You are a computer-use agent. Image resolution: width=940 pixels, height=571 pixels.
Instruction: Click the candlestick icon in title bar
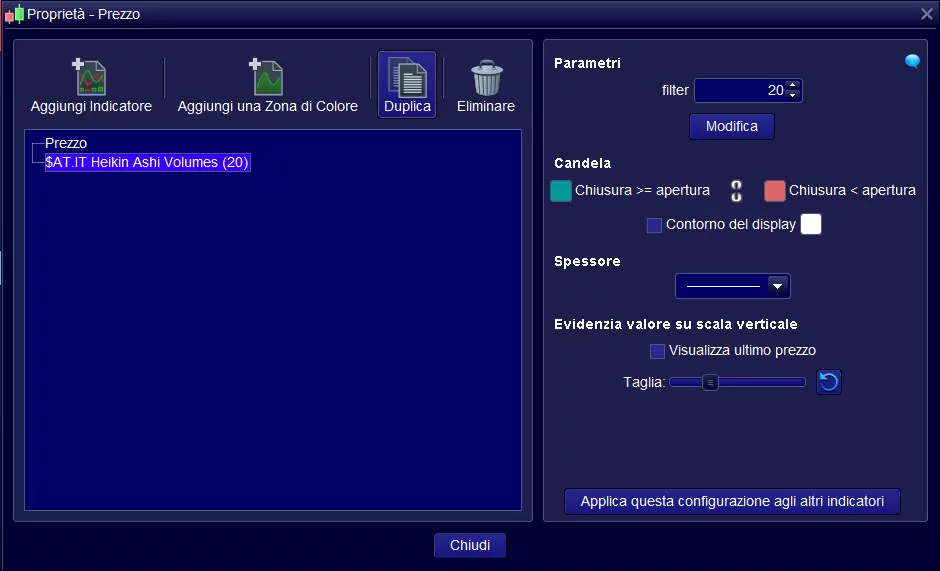pos(14,14)
